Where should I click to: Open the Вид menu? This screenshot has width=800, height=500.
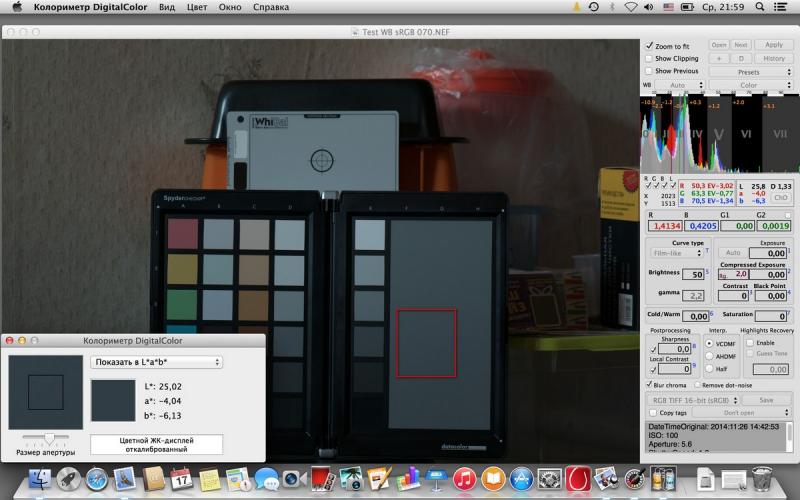click(x=167, y=7)
